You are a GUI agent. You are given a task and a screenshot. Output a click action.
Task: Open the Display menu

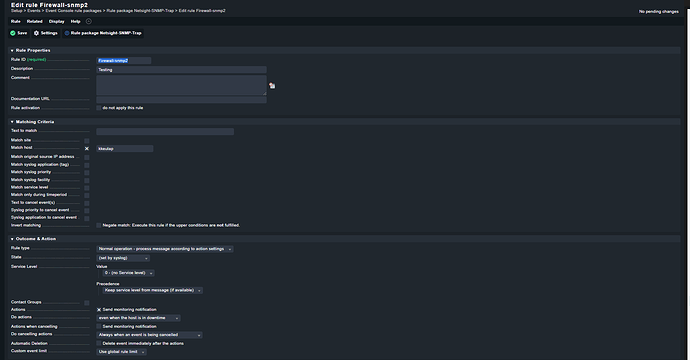pos(56,21)
